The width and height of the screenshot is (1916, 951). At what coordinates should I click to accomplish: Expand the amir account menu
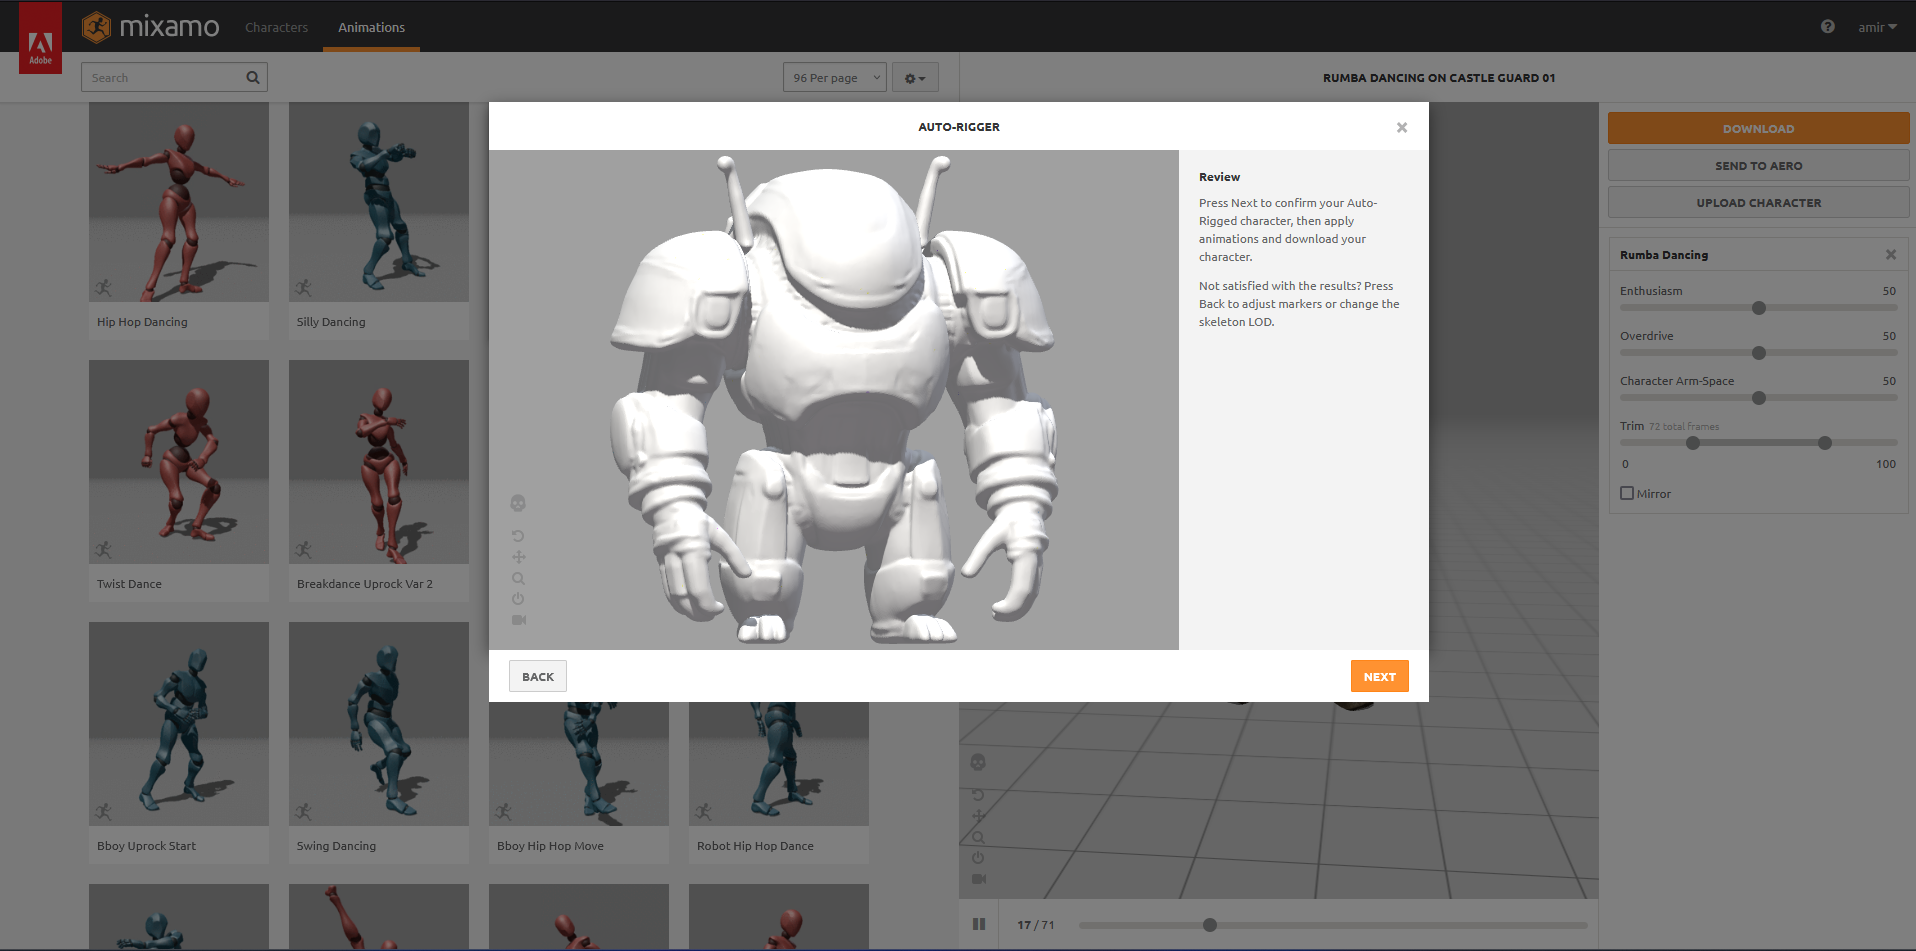1877,27
